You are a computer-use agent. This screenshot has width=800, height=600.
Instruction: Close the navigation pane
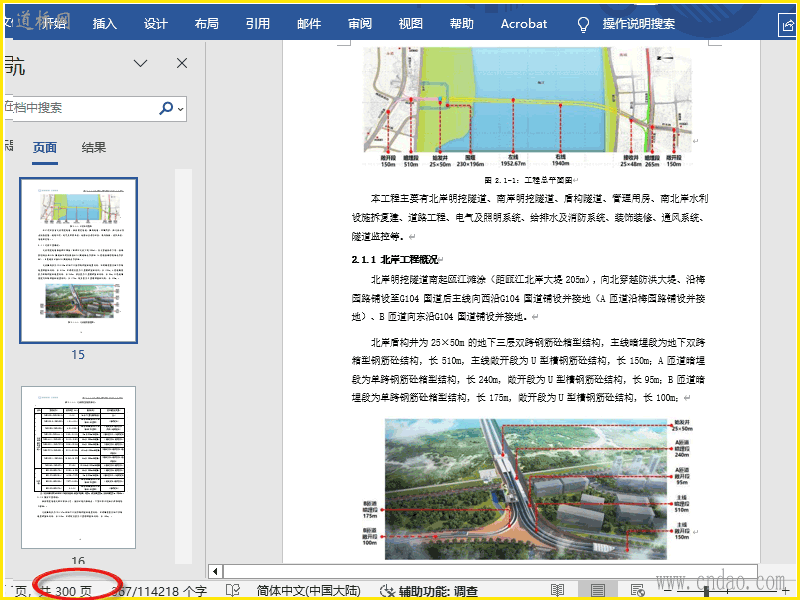point(181,64)
